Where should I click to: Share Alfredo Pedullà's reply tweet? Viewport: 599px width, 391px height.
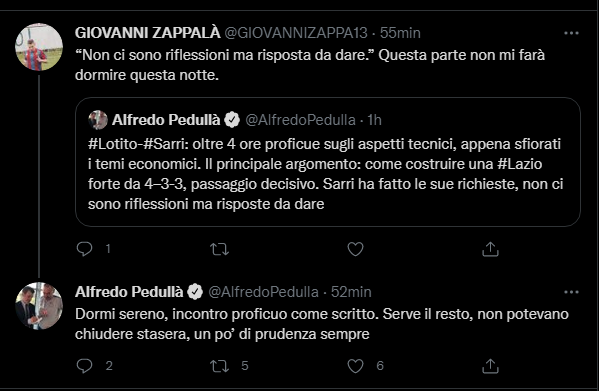491,366
